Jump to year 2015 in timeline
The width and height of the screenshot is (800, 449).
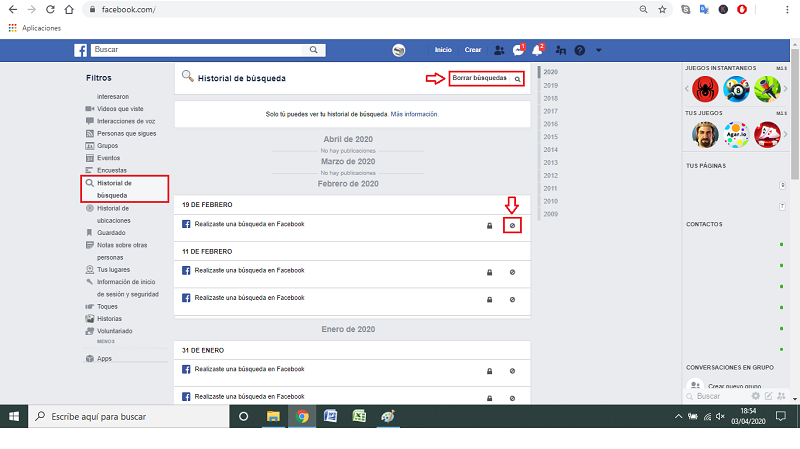tap(551, 137)
